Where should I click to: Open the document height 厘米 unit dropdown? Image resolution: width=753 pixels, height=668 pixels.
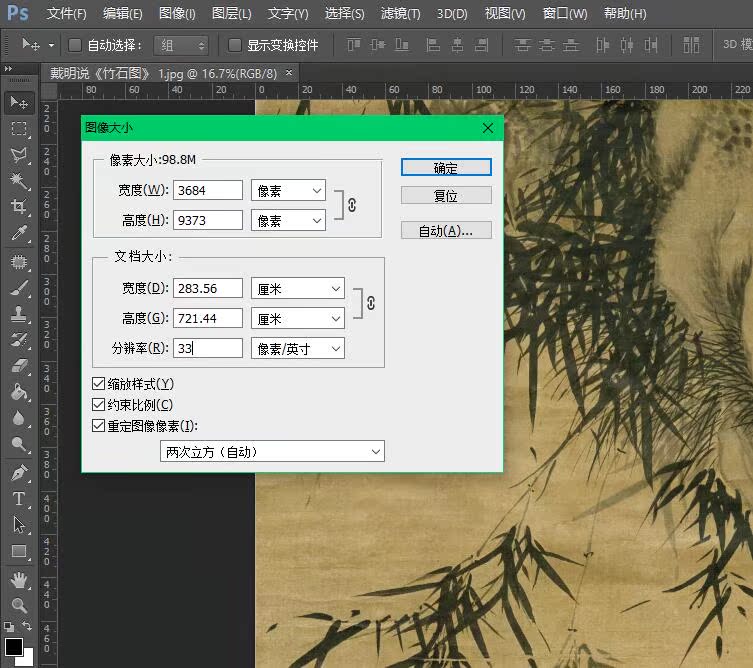[298, 318]
